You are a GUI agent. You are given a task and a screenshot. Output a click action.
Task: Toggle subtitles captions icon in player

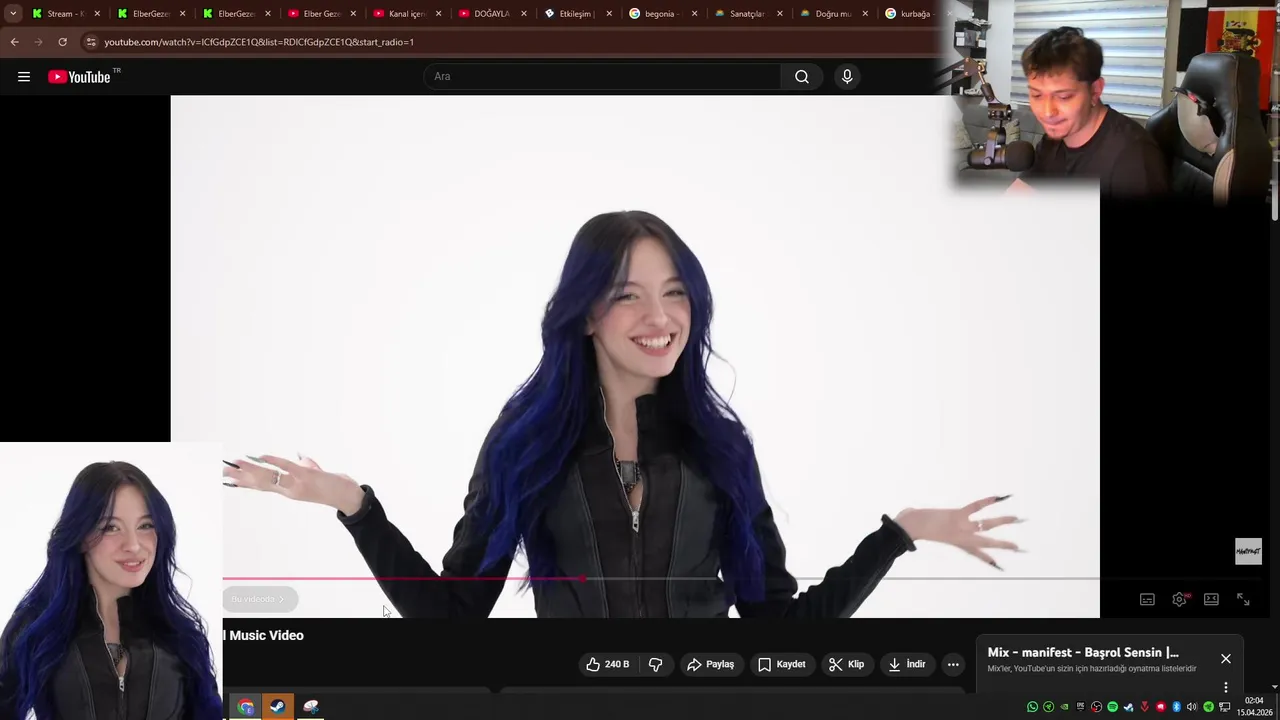point(1147,599)
